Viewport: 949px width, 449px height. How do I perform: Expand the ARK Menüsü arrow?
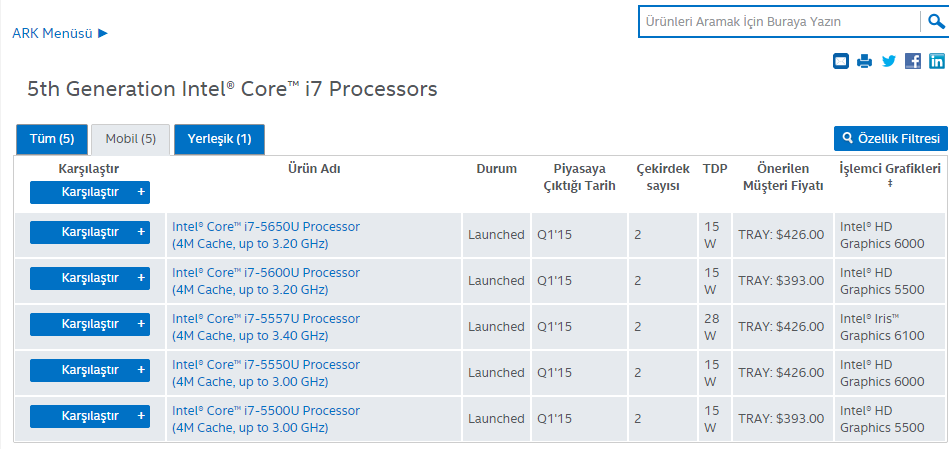[103, 33]
